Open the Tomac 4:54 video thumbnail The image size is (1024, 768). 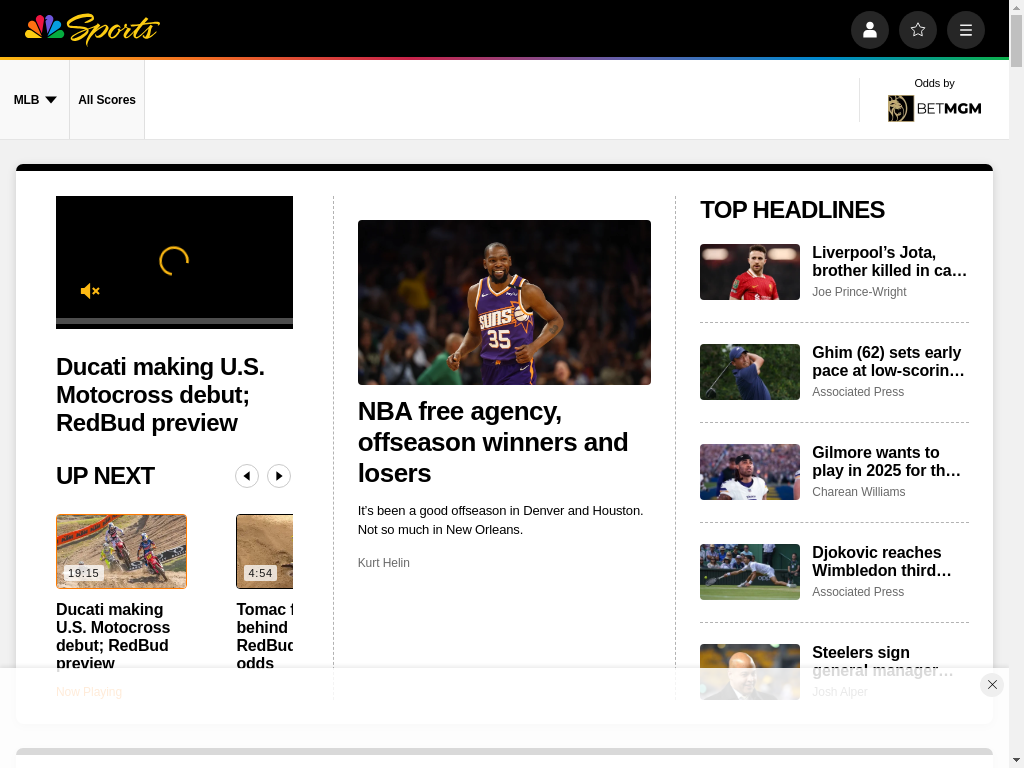[x=264, y=551]
